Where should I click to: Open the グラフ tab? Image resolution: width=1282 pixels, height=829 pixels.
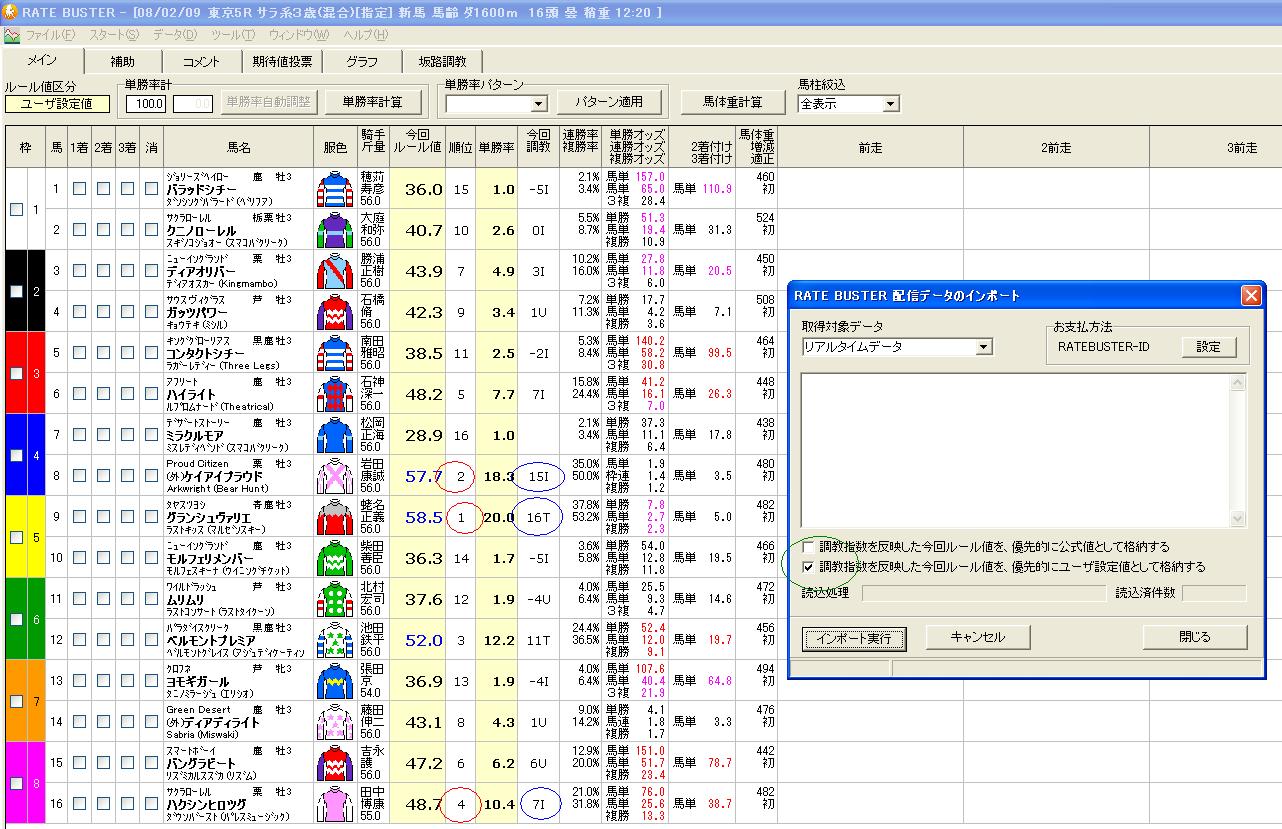(362, 62)
